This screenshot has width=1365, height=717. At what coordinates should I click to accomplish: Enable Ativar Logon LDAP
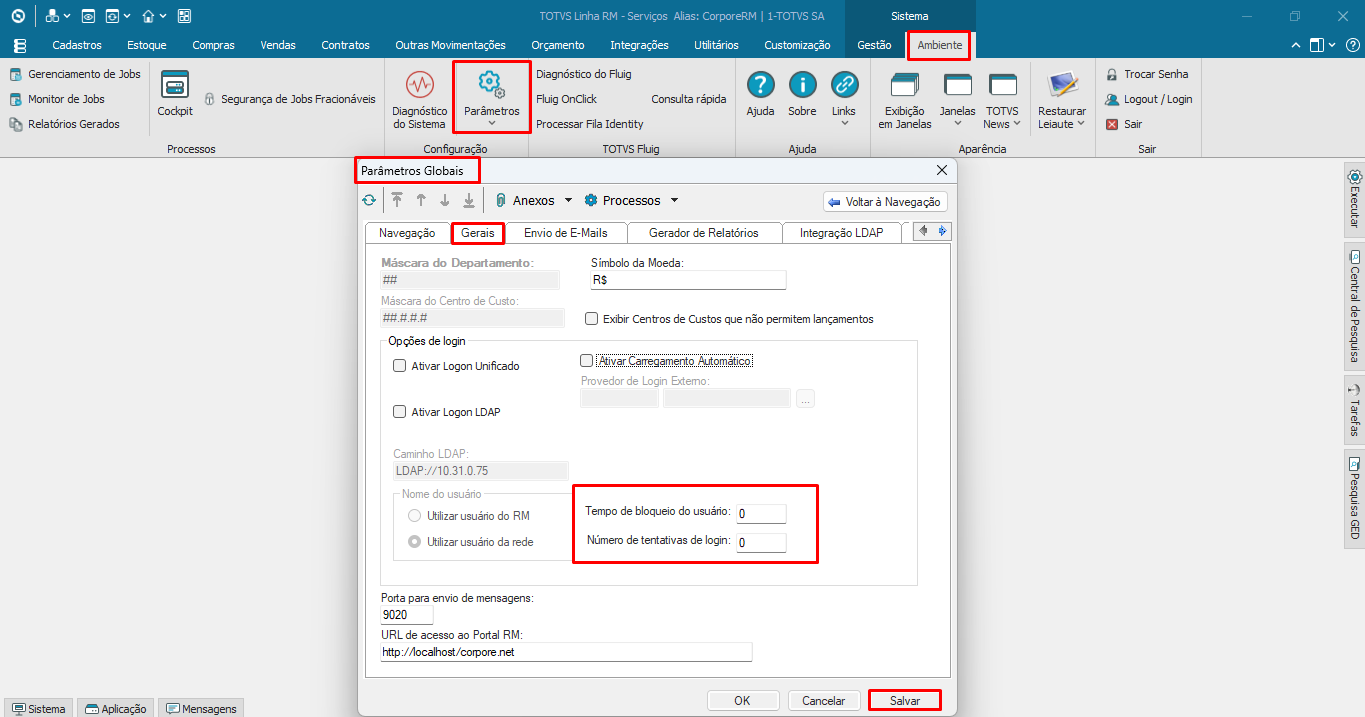point(400,411)
